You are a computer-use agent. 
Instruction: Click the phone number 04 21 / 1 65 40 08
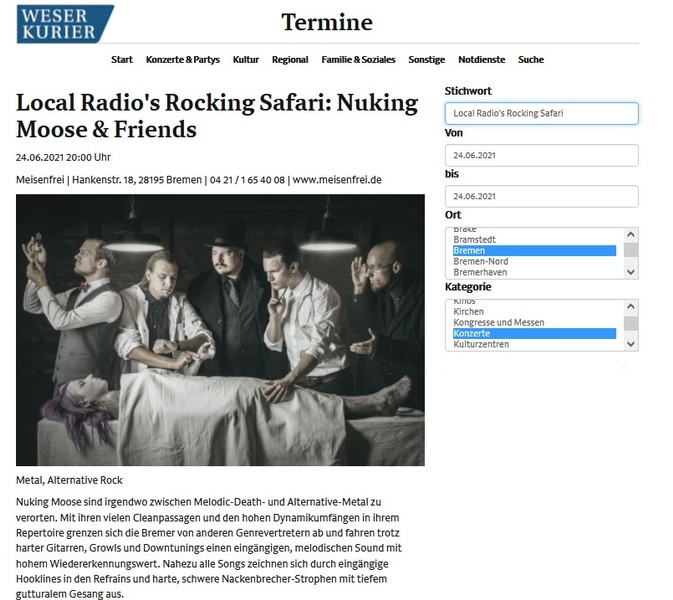point(247,180)
